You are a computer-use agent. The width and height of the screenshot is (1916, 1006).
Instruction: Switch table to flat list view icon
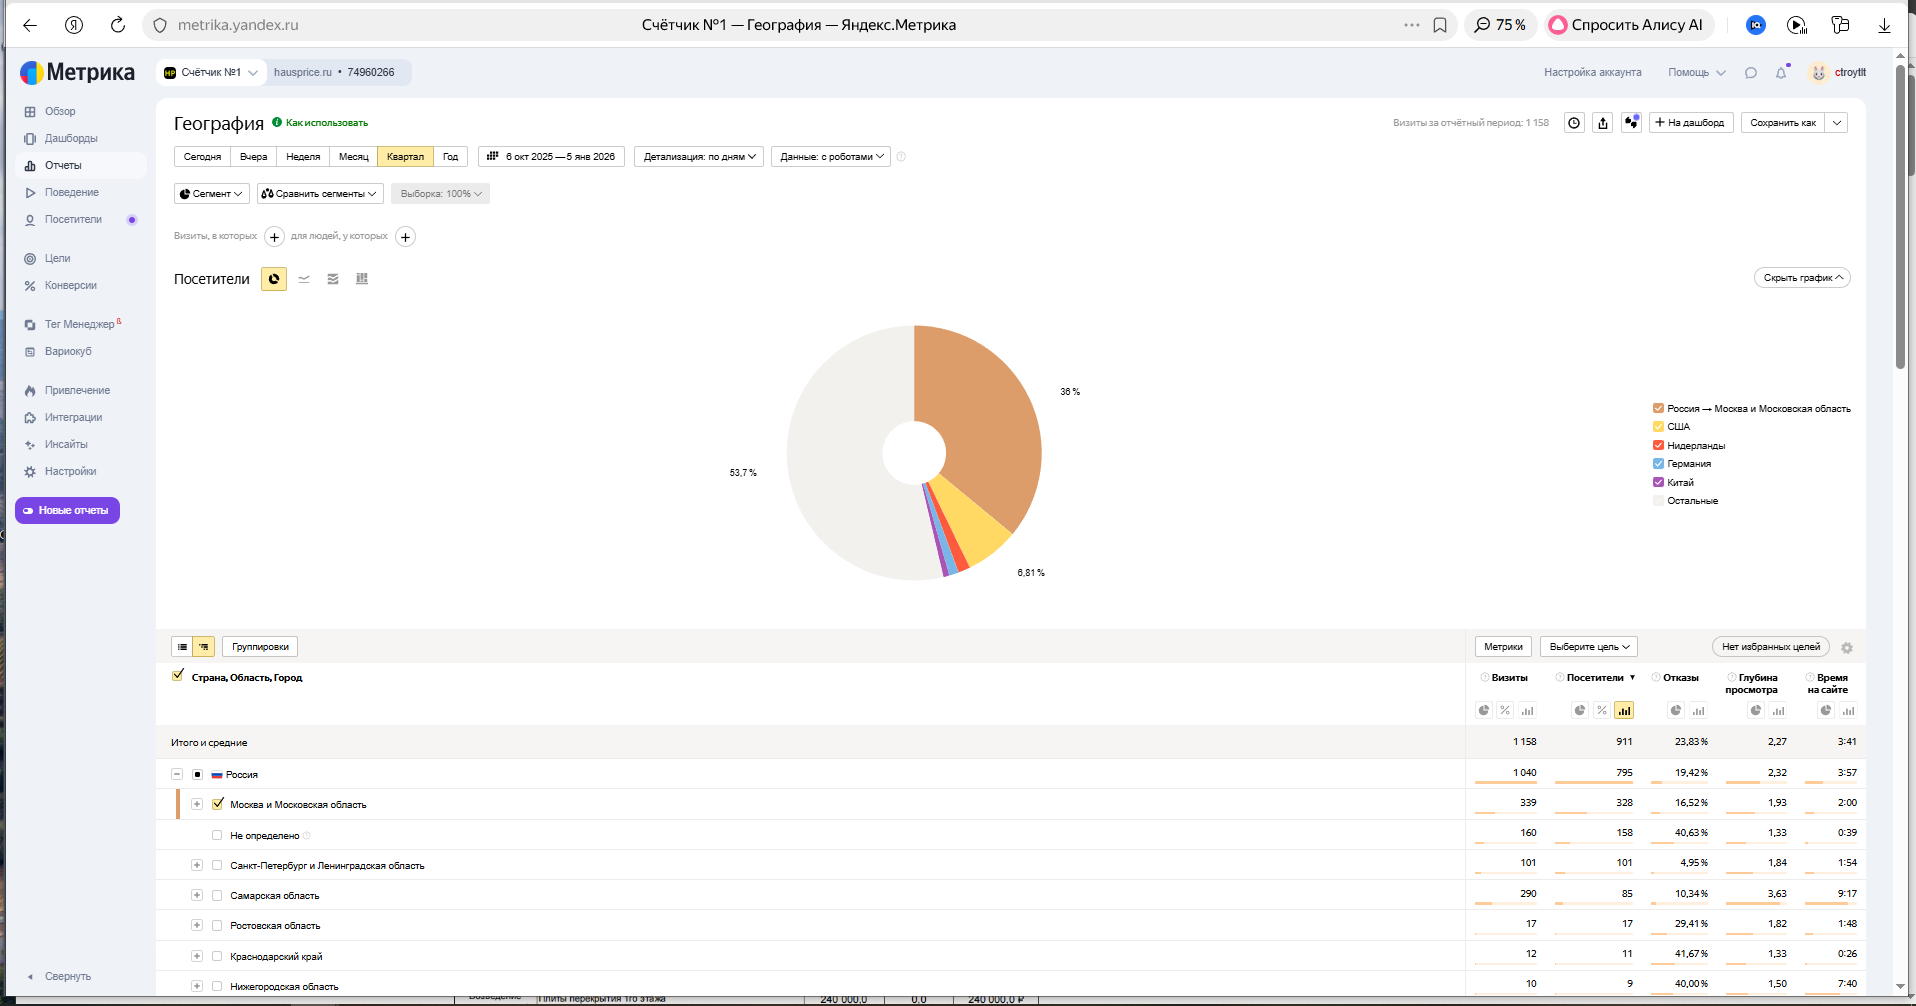[x=182, y=647]
